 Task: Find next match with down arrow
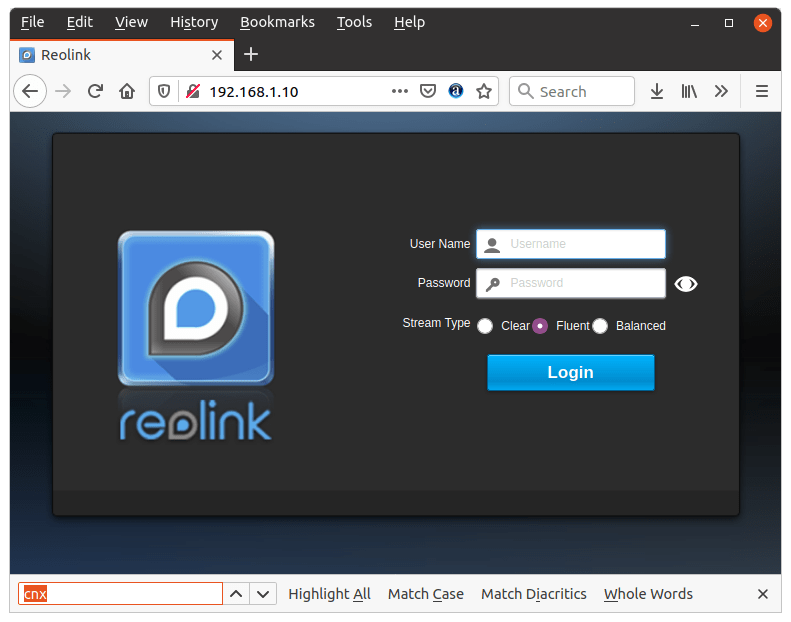(263, 594)
